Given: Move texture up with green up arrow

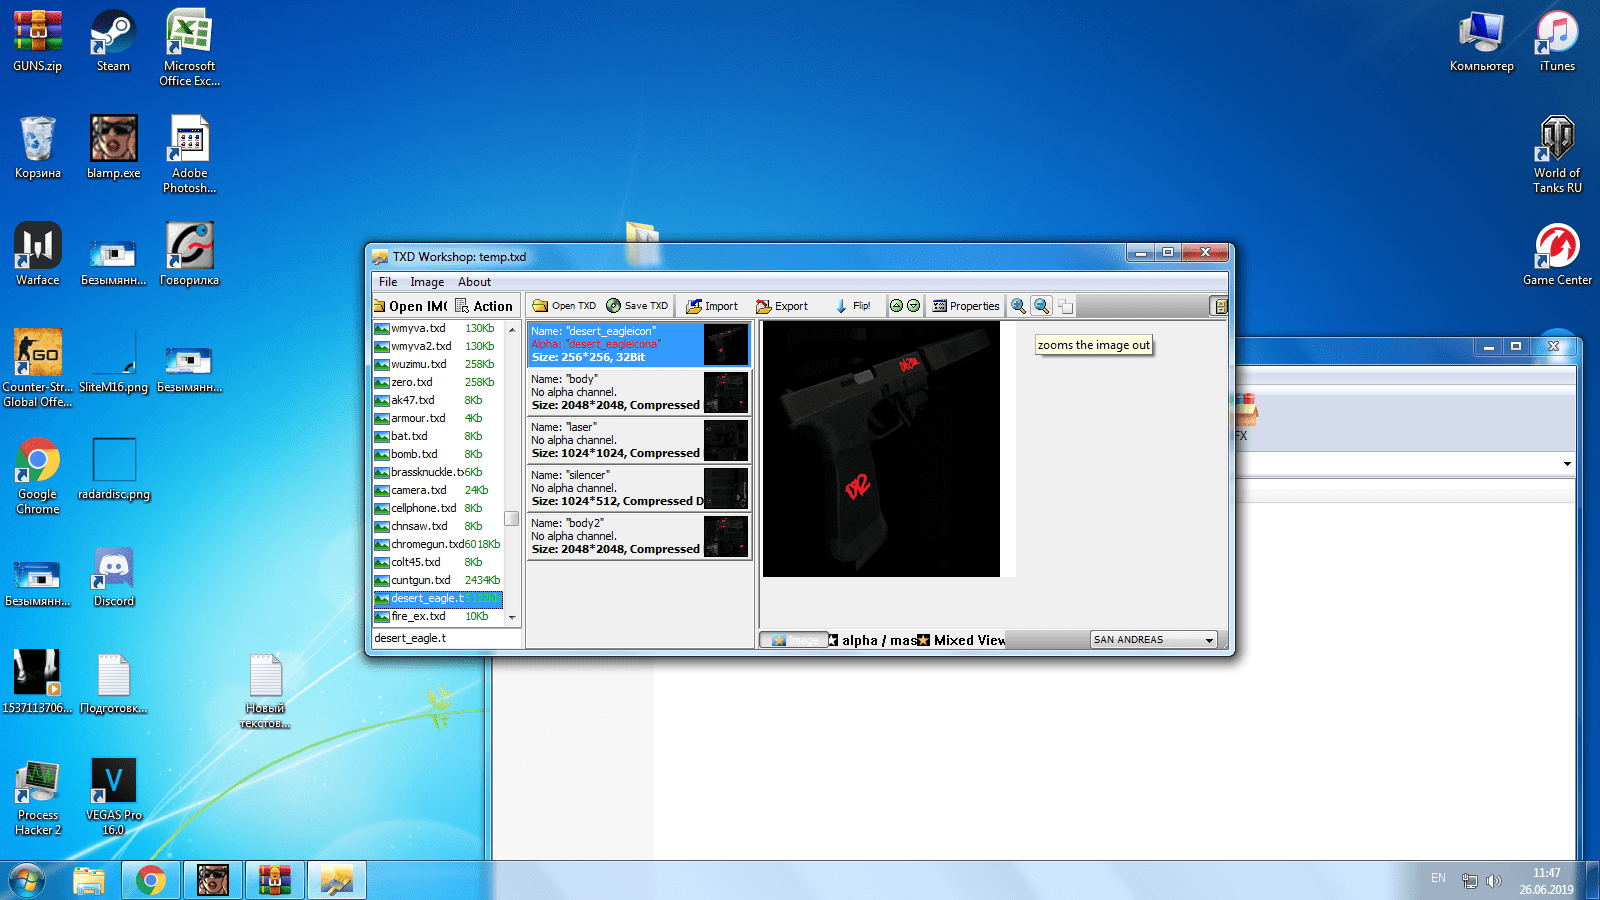Looking at the screenshot, I should coord(897,306).
